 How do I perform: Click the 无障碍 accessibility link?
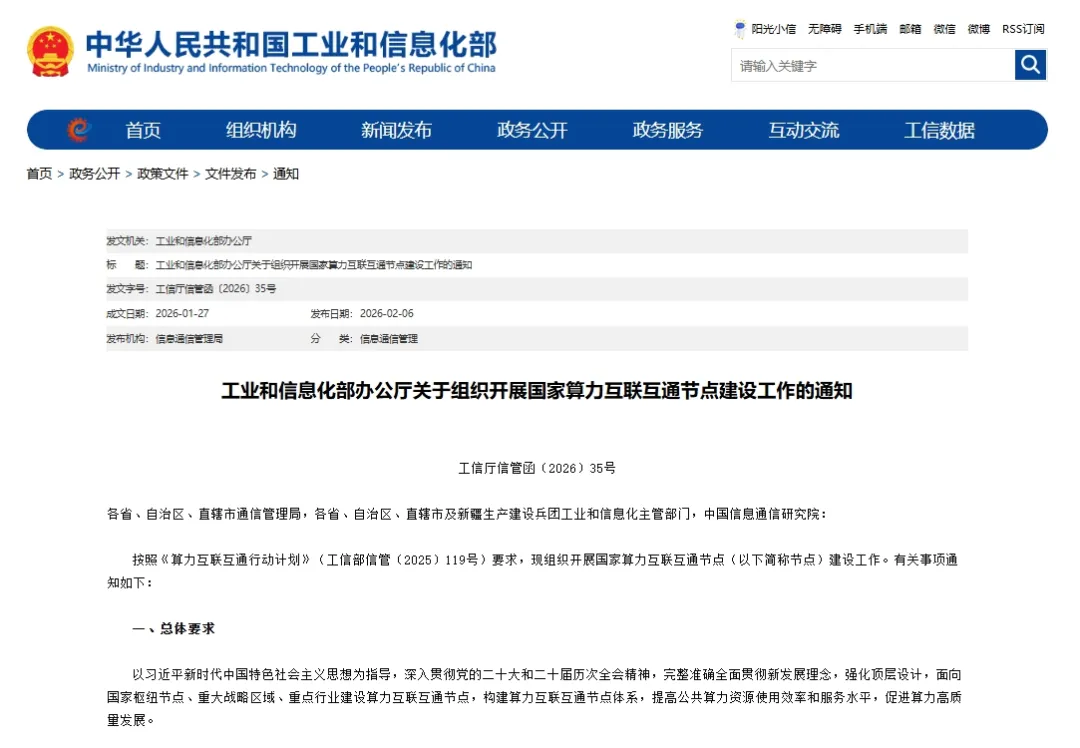(x=825, y=29)
